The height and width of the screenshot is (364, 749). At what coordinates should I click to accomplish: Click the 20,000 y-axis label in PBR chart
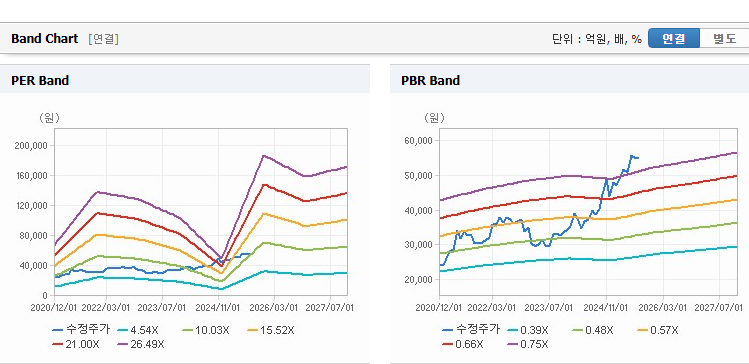(x=419, y=279)
